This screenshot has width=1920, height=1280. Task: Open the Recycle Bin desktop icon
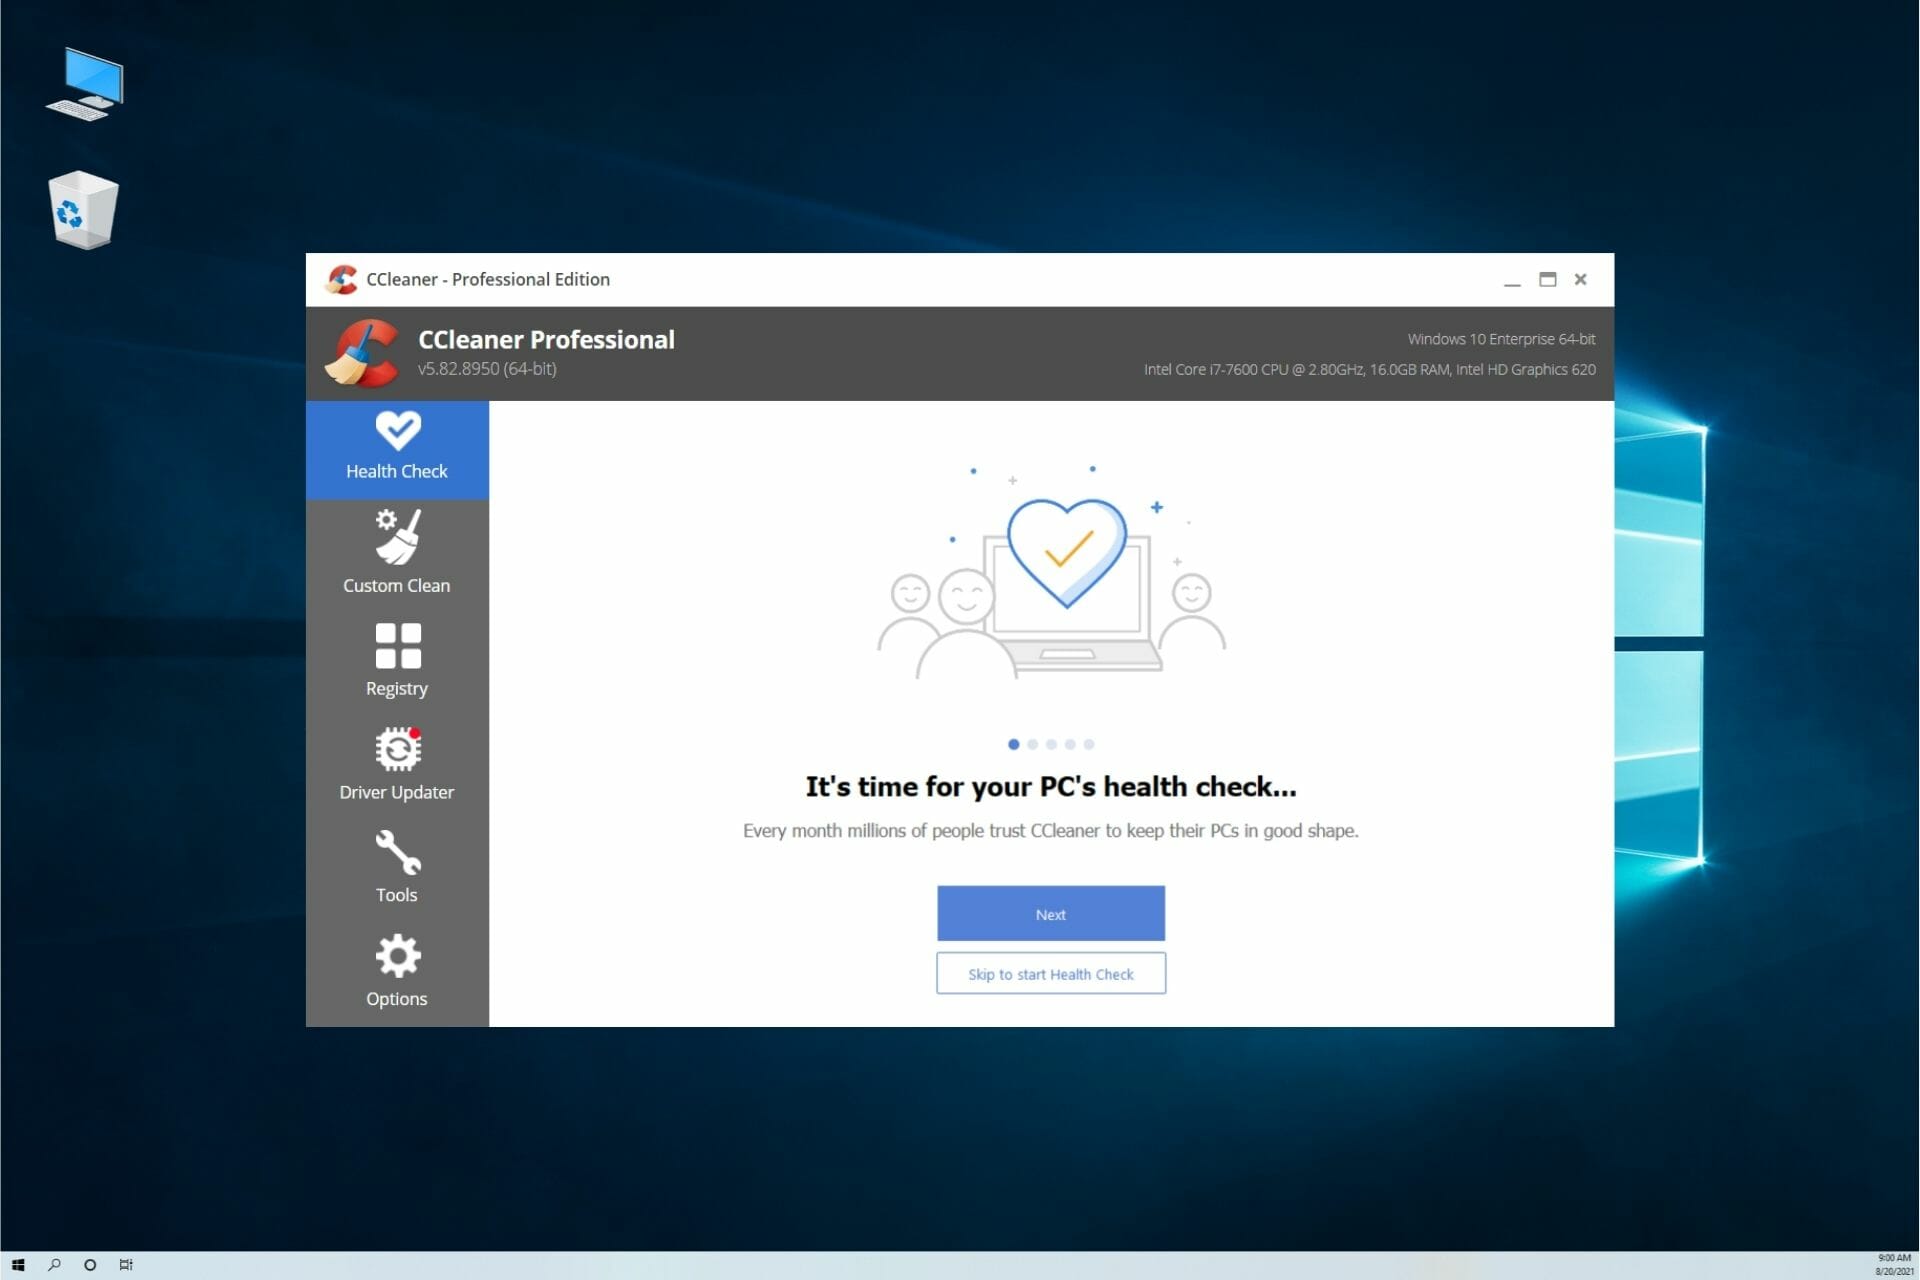[83, 210]
